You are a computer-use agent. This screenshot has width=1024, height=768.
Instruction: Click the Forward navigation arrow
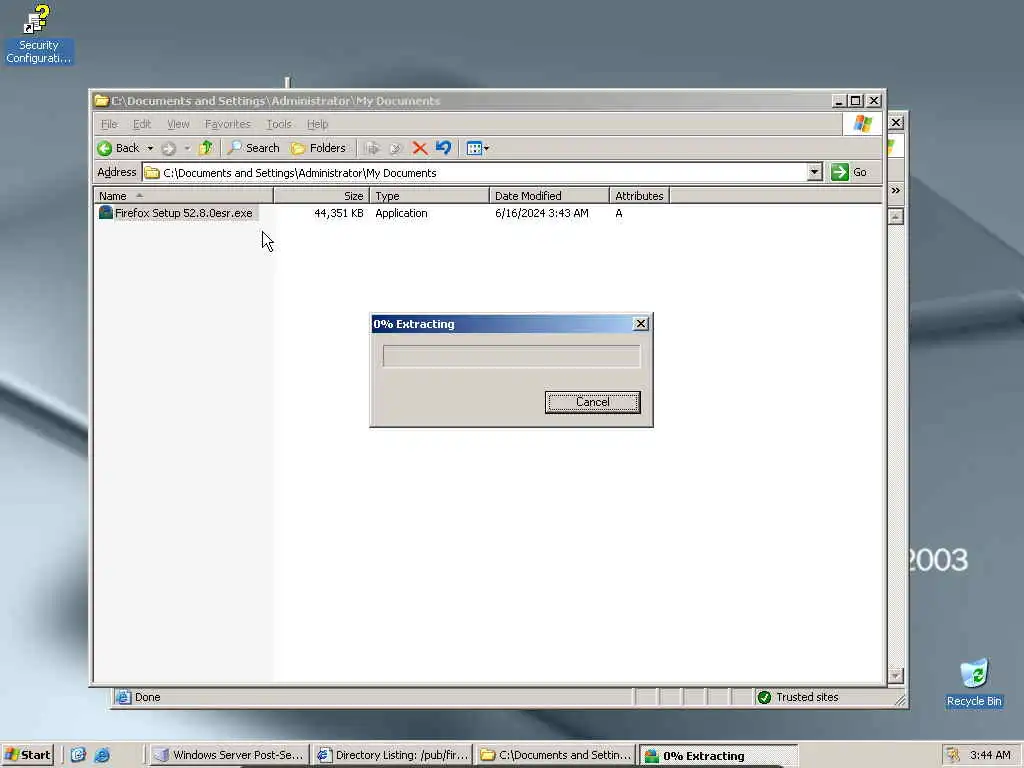(x=168, y=148)
